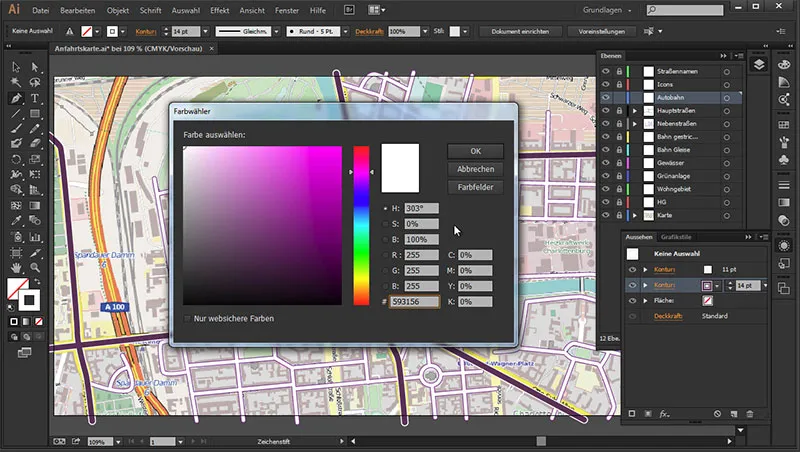
Task: Click Dokument einrichten button
Action: tap(520, 31)
